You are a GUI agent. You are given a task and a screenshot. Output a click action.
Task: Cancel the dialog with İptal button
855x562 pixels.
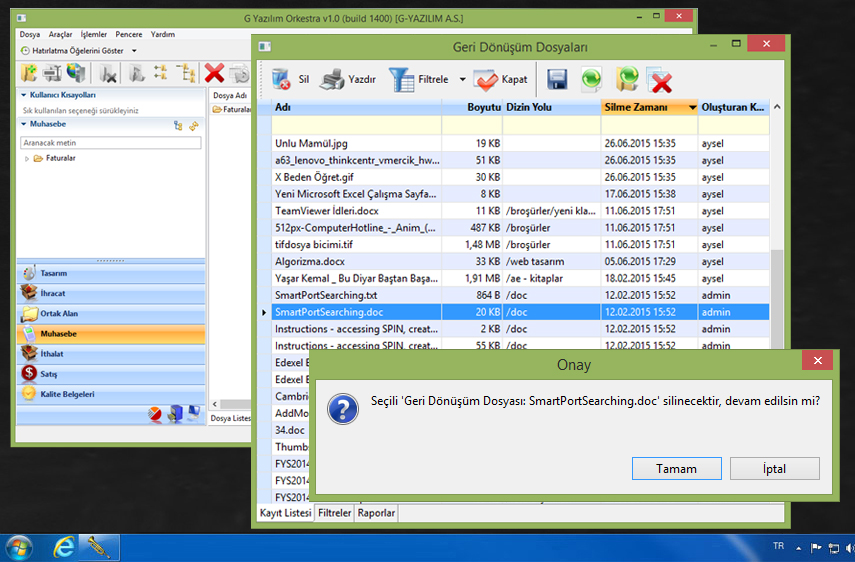click(774, 468)
